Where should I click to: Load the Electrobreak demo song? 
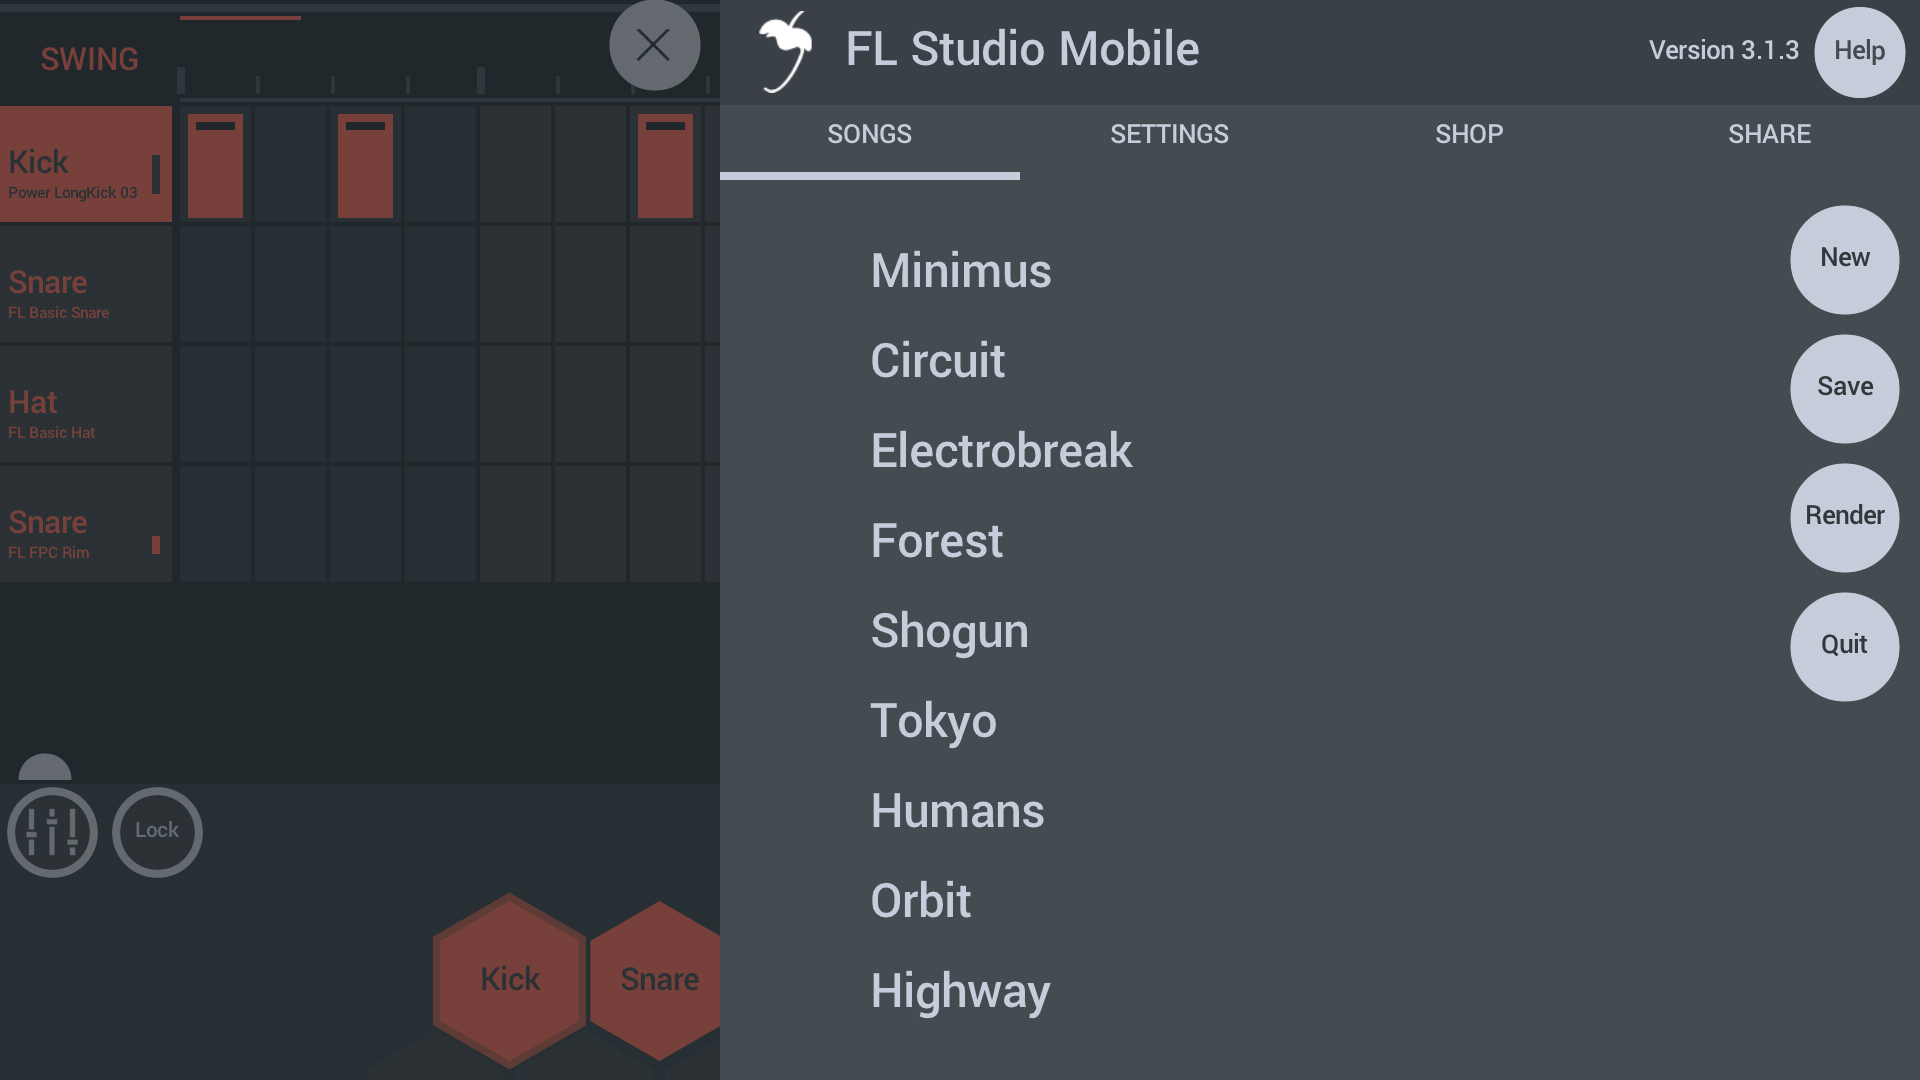1001,451
